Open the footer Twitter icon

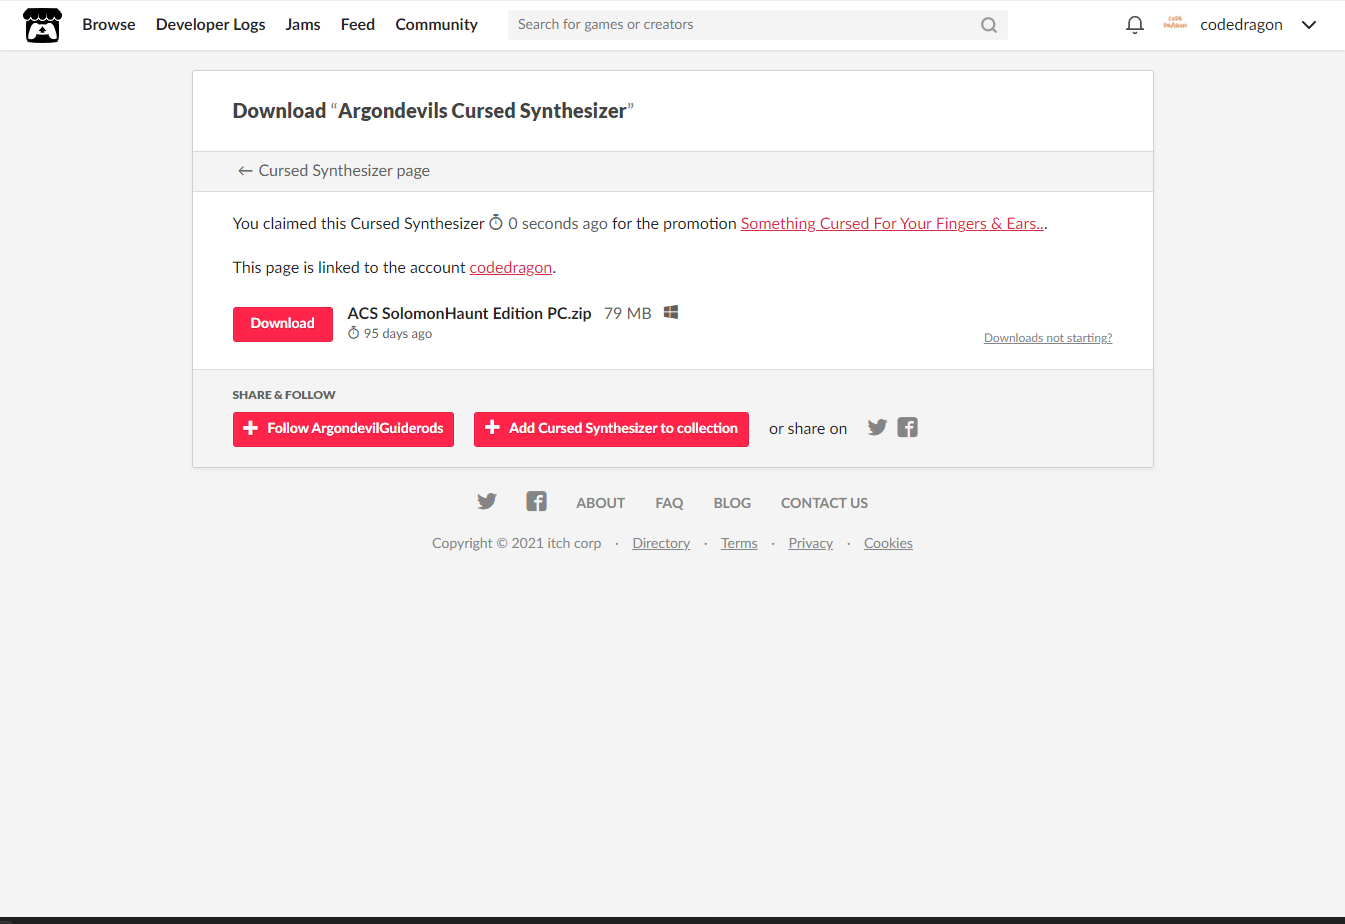(x=487, y=502)
